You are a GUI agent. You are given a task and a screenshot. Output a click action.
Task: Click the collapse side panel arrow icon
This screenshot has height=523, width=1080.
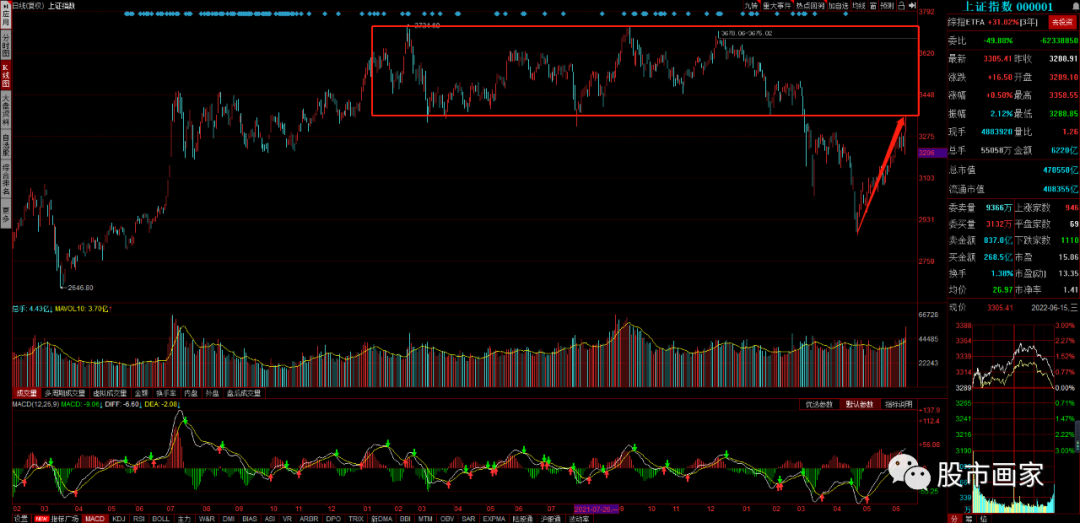coord(913,6)
